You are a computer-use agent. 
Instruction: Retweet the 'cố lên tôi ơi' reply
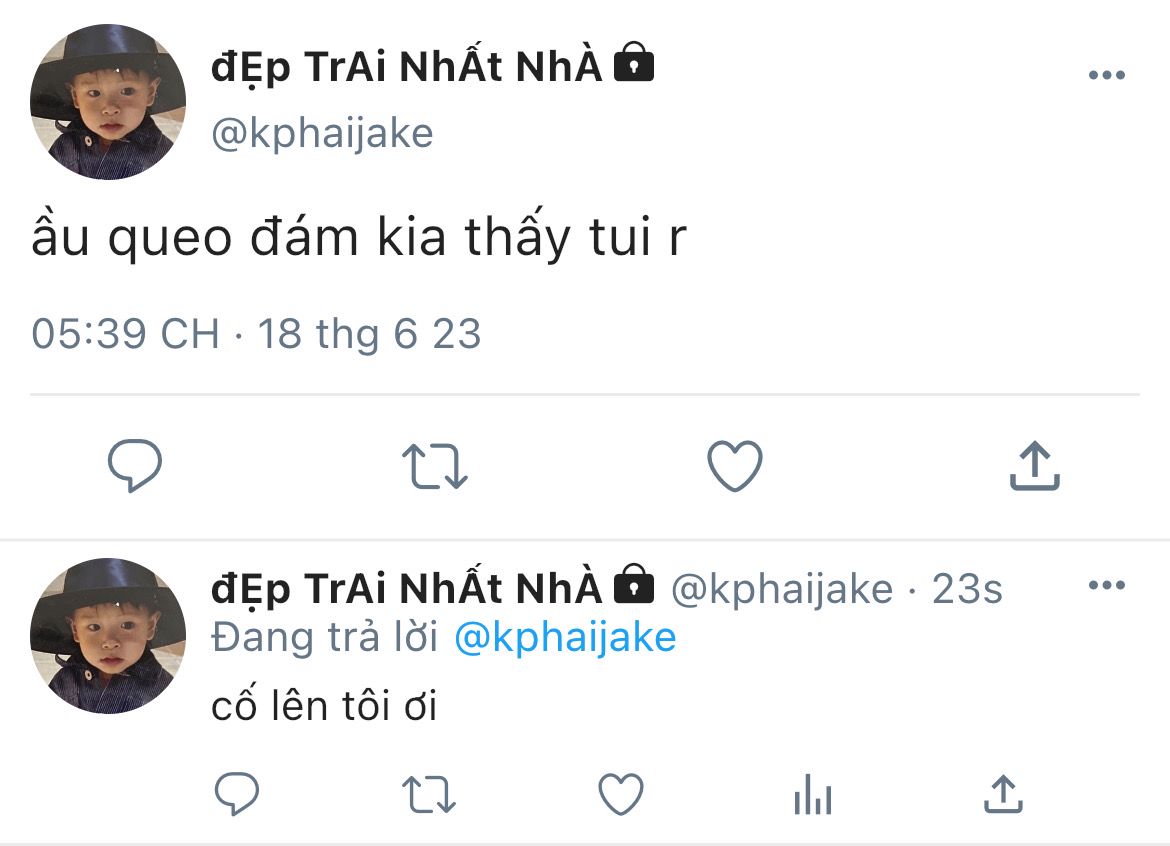[429, 794]
